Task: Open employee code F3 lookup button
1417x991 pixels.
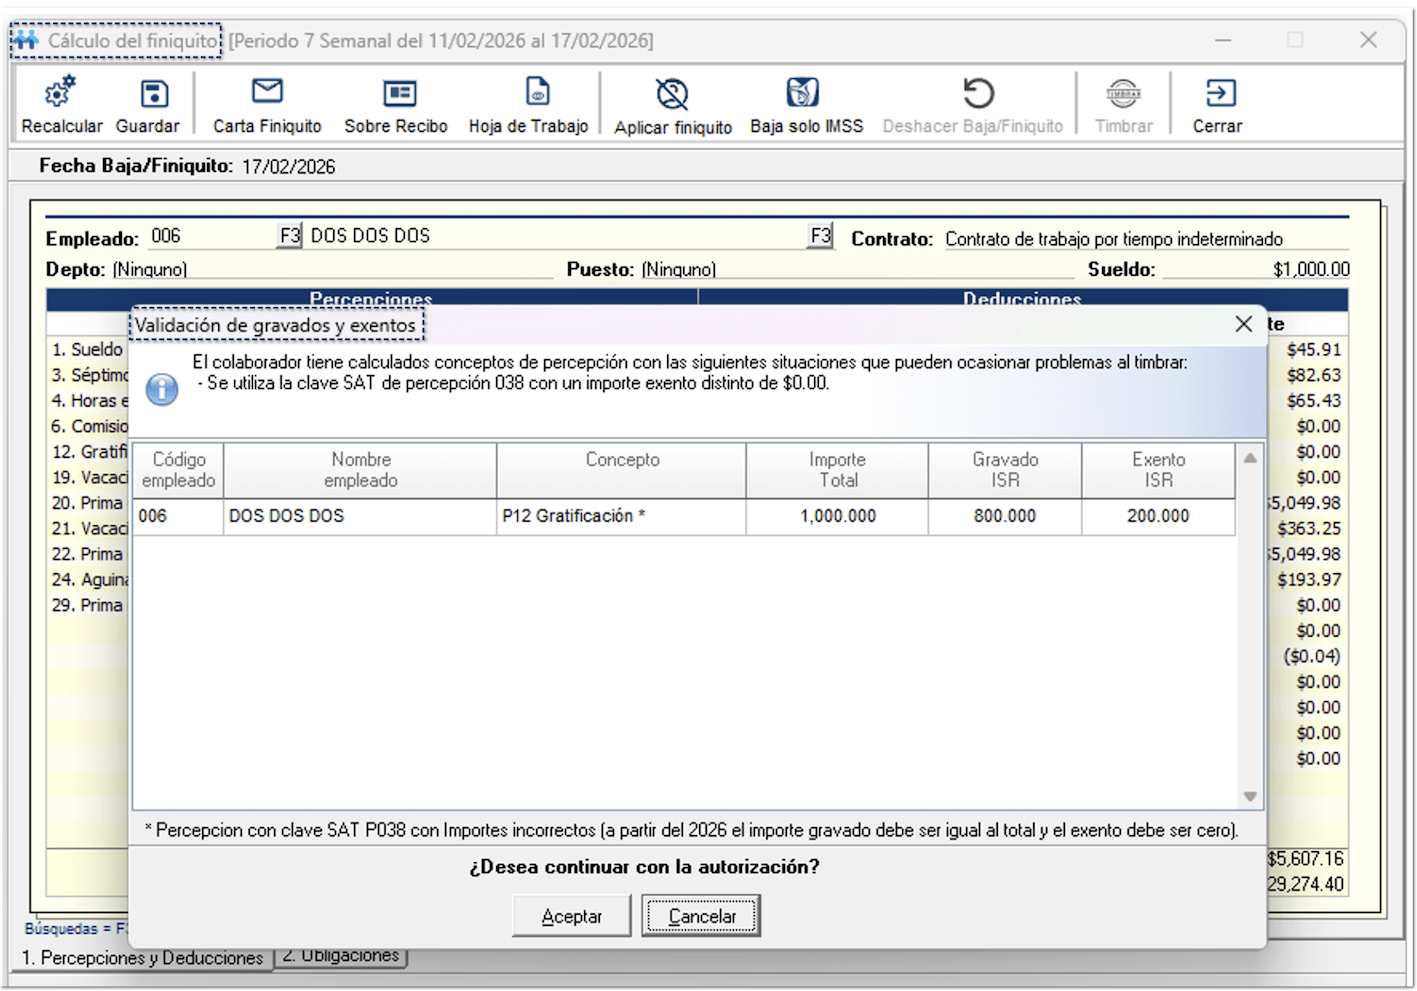Action: coord(289,236)
